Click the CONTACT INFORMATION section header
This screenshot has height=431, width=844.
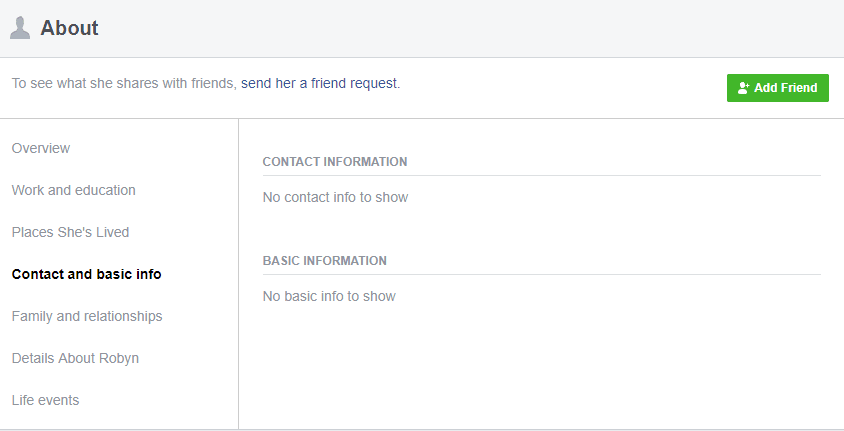tap(335, 161)
